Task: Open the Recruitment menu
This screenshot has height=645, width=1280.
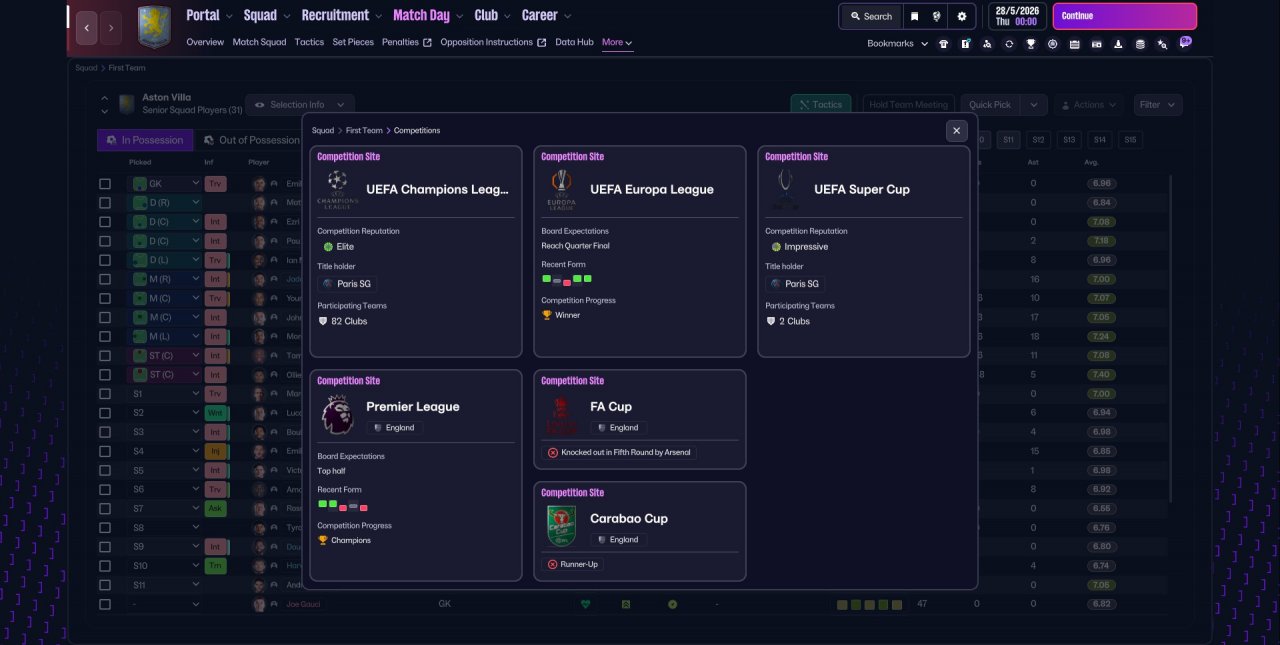Action: tap(343, 15)
